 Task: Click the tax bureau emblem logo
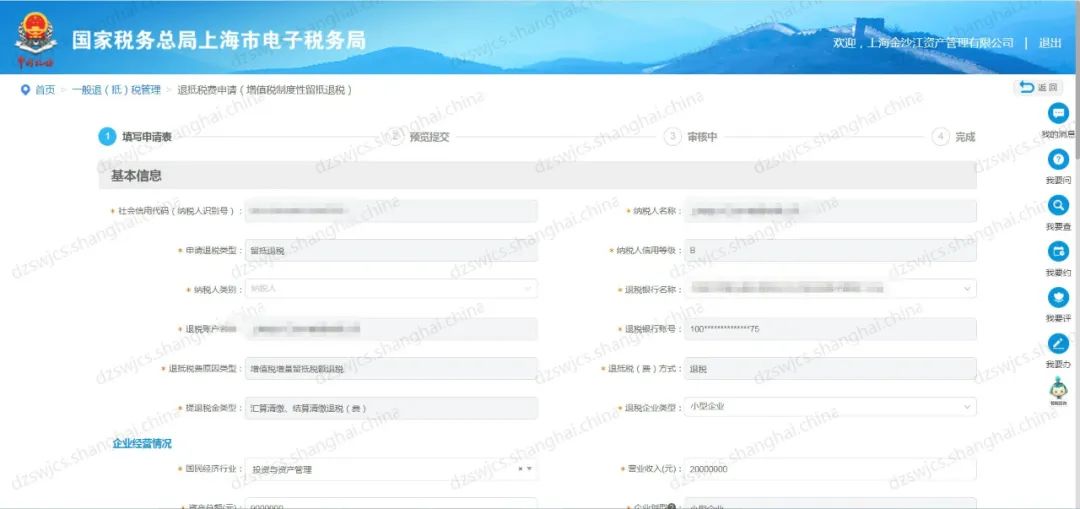[36, 37]
